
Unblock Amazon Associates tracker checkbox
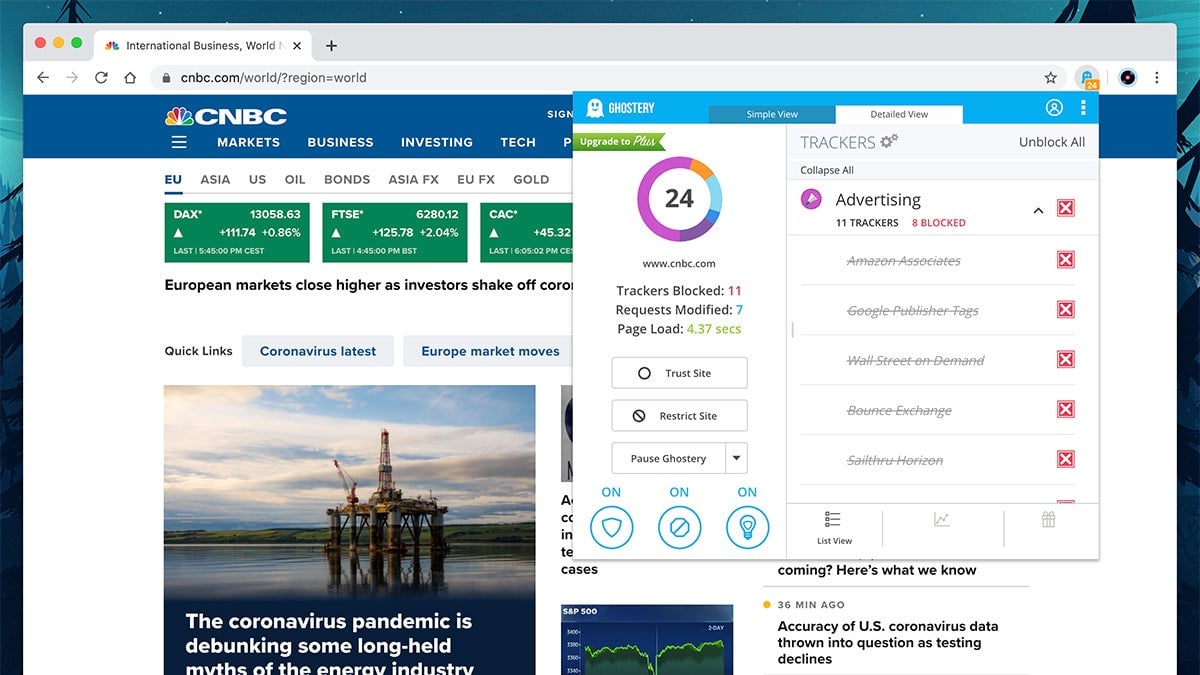(1065, 260)
